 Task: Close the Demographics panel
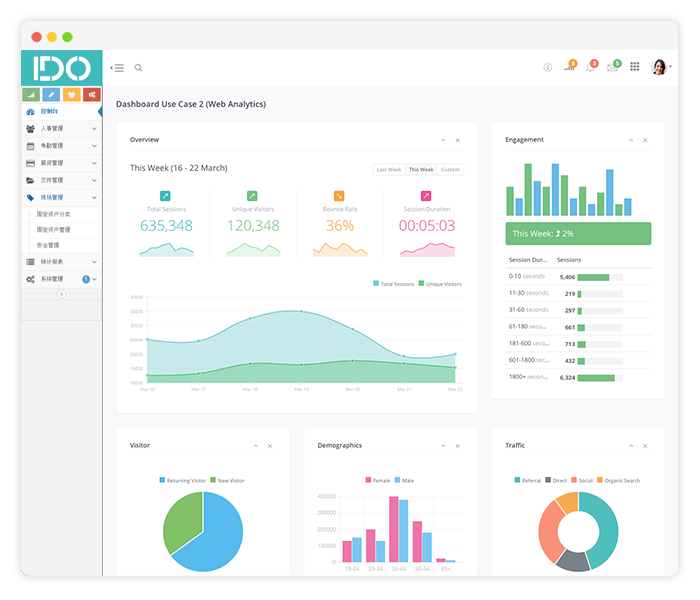(458, 446)
